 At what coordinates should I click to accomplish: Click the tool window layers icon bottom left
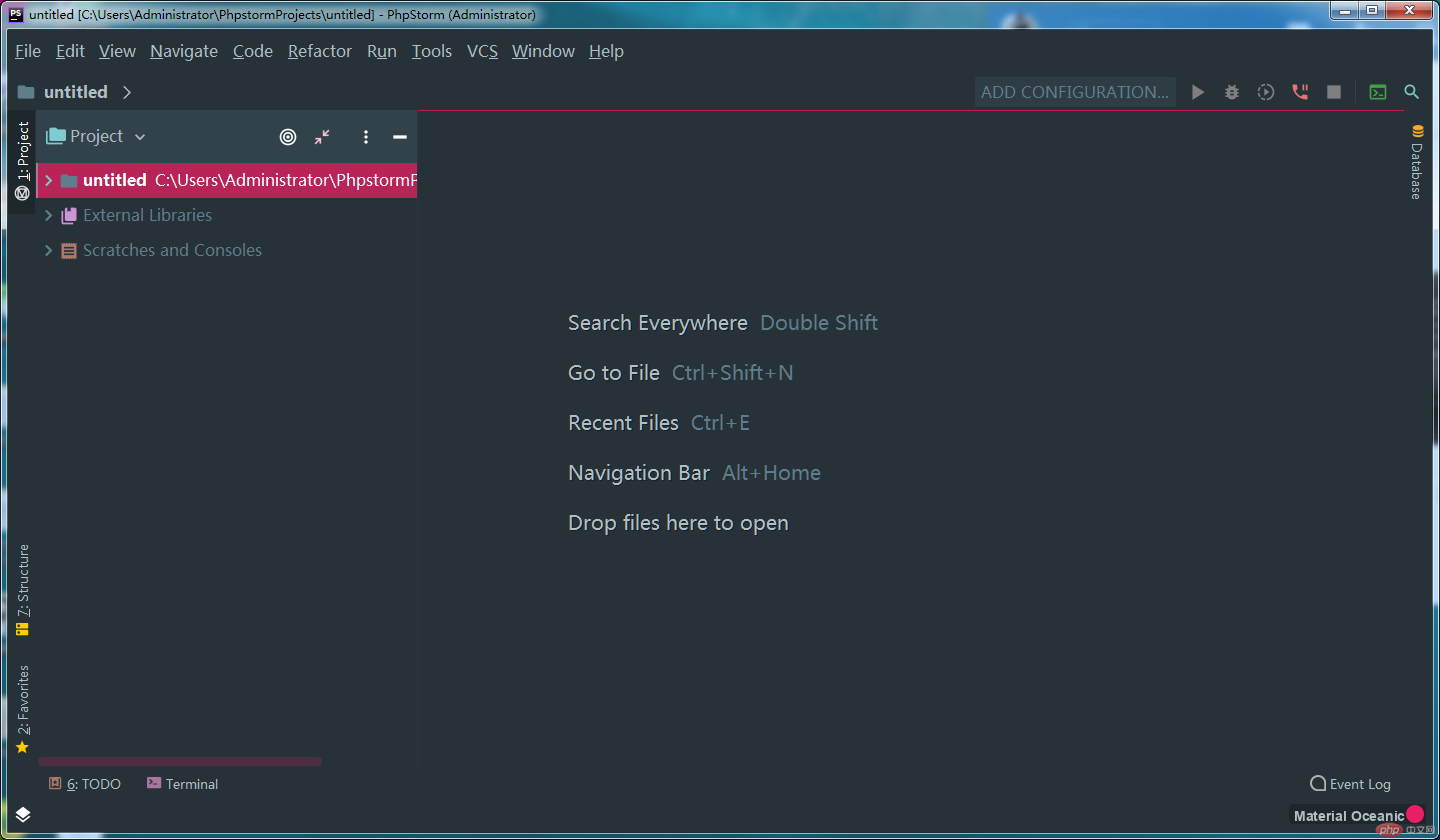click(23, 815)
